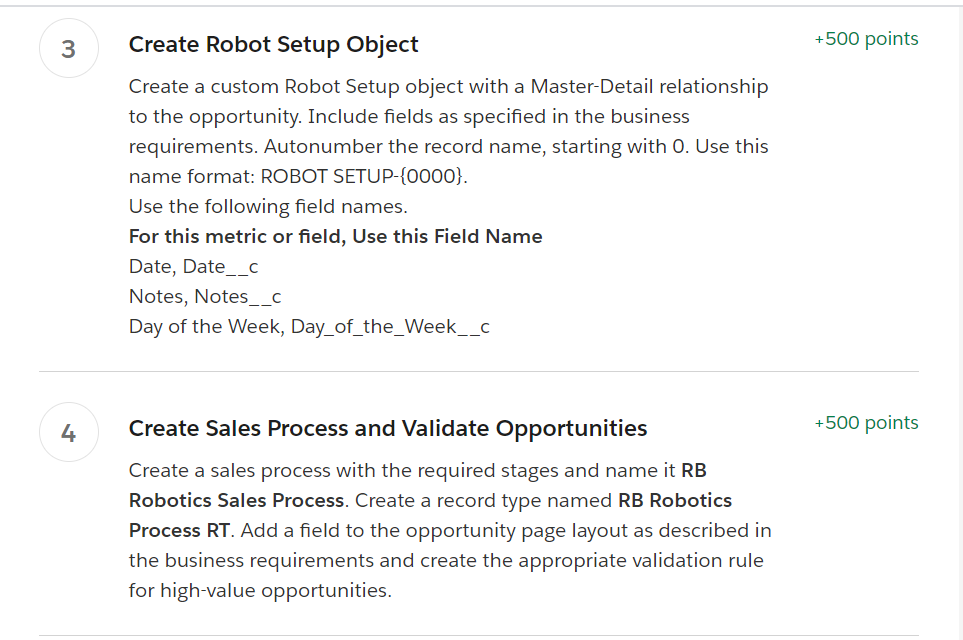This screenshot has width=963, height=640.
Task: Click the Date__c field name line
Action: (x=193, y=267)
